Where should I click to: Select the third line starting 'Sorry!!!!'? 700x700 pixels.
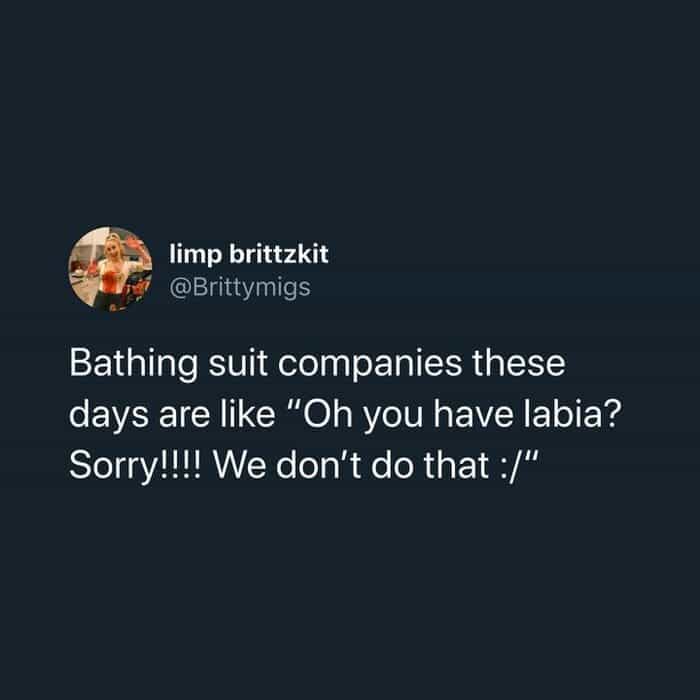(x=305, y=466)
